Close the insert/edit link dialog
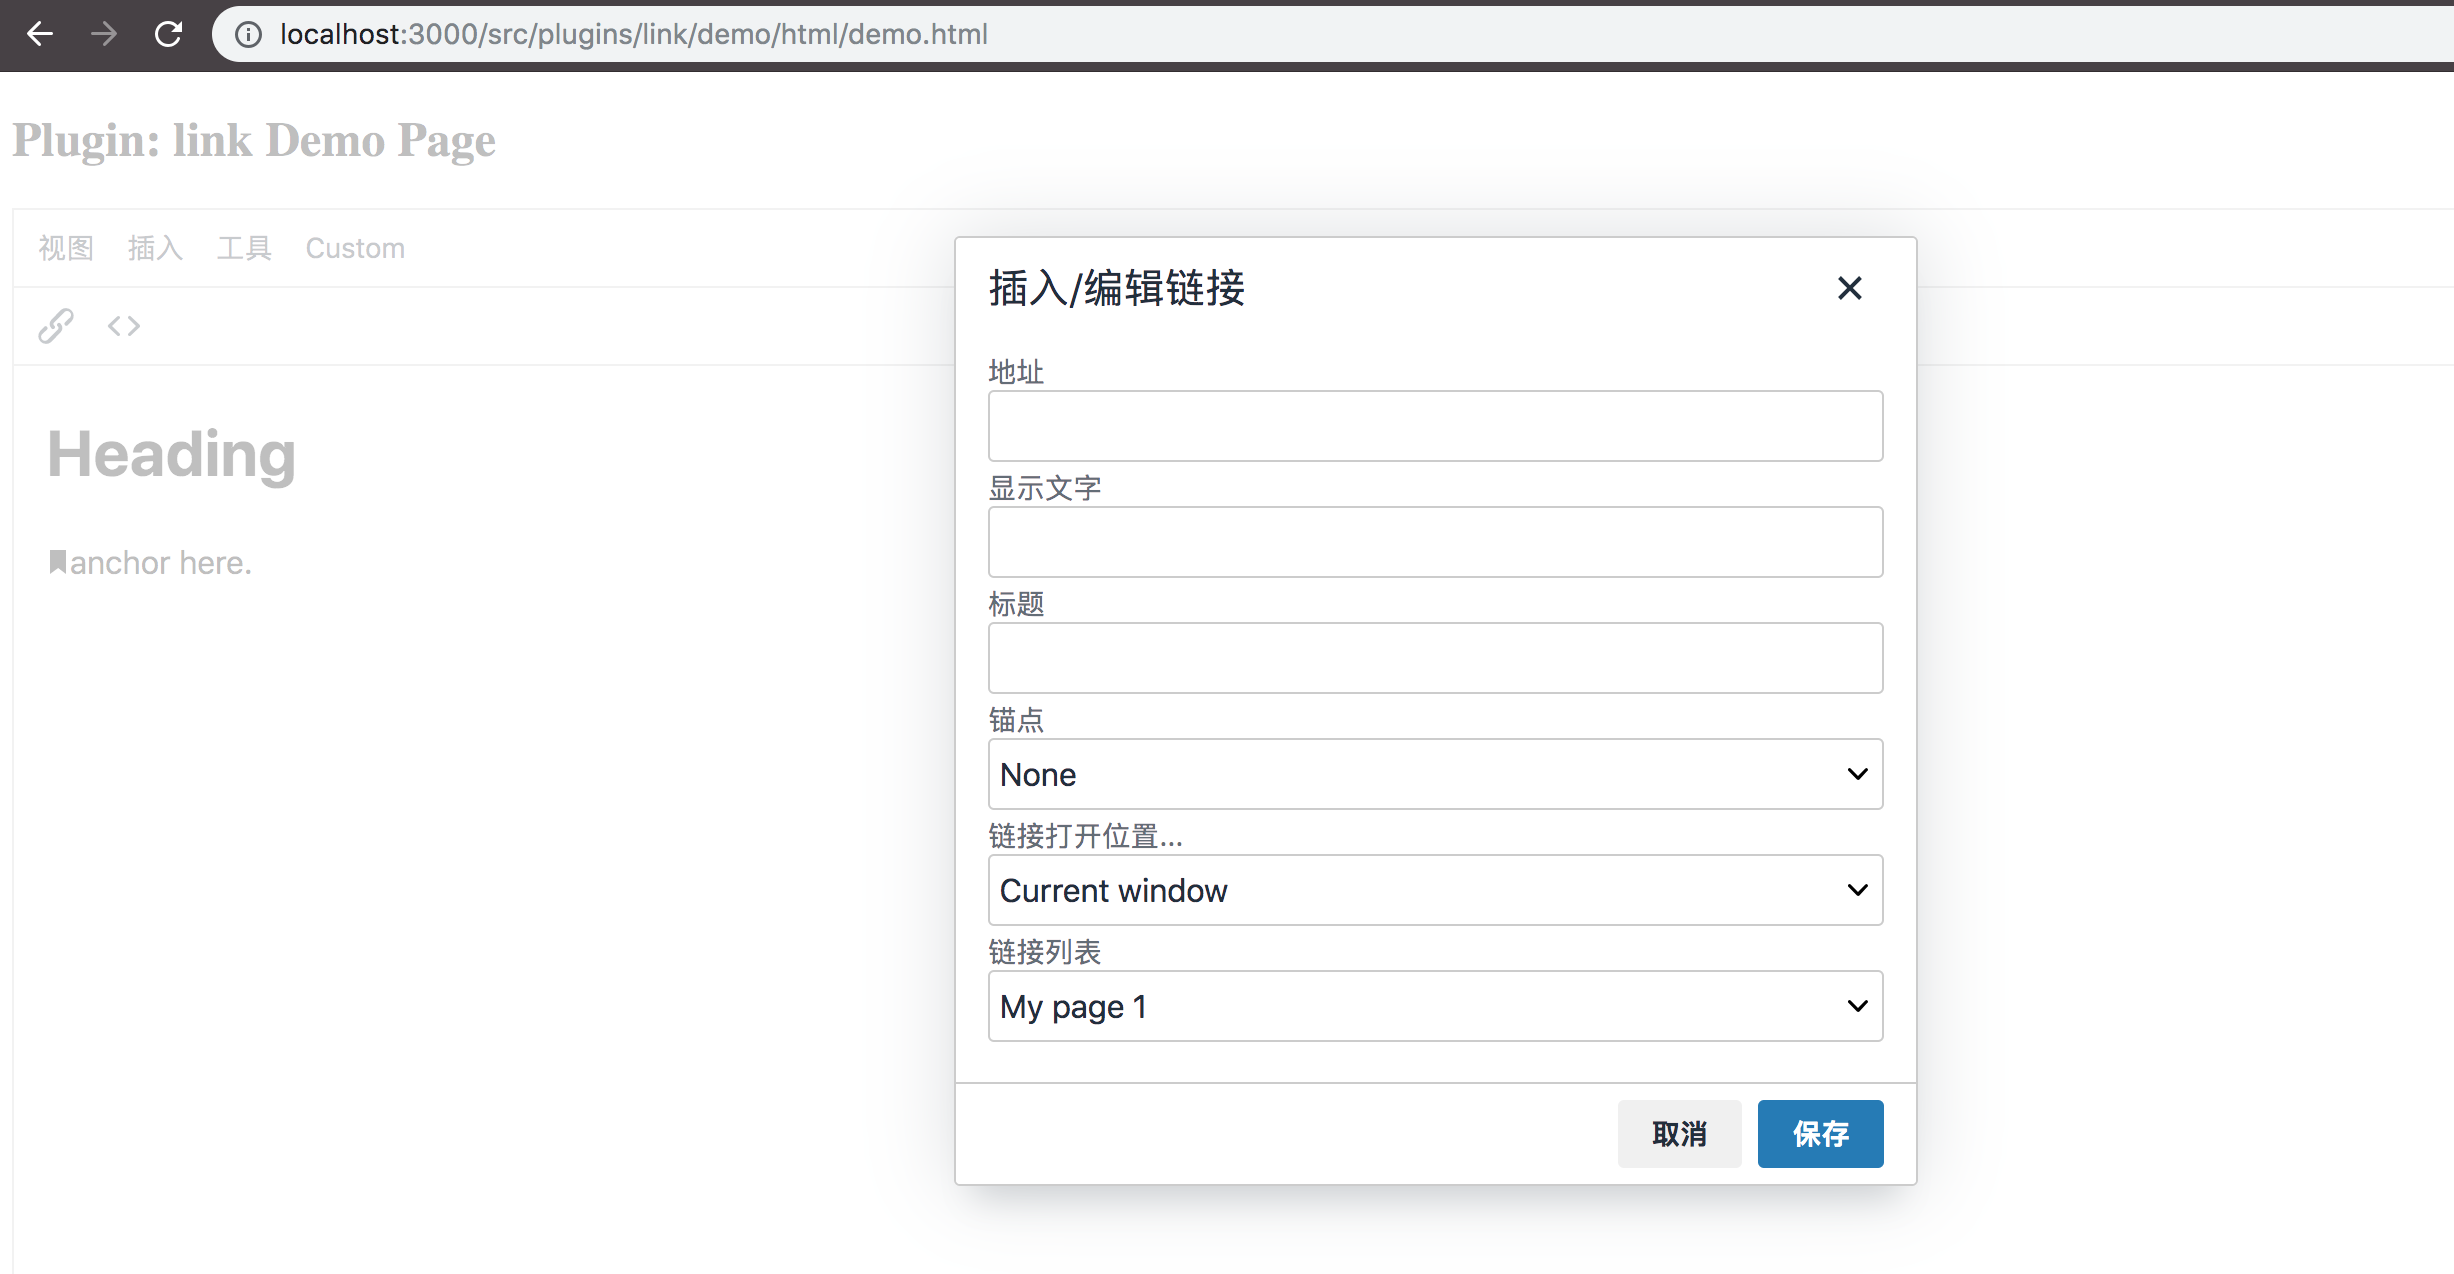This screenshot has height=1274, width=2454. tap(1850, 288)
